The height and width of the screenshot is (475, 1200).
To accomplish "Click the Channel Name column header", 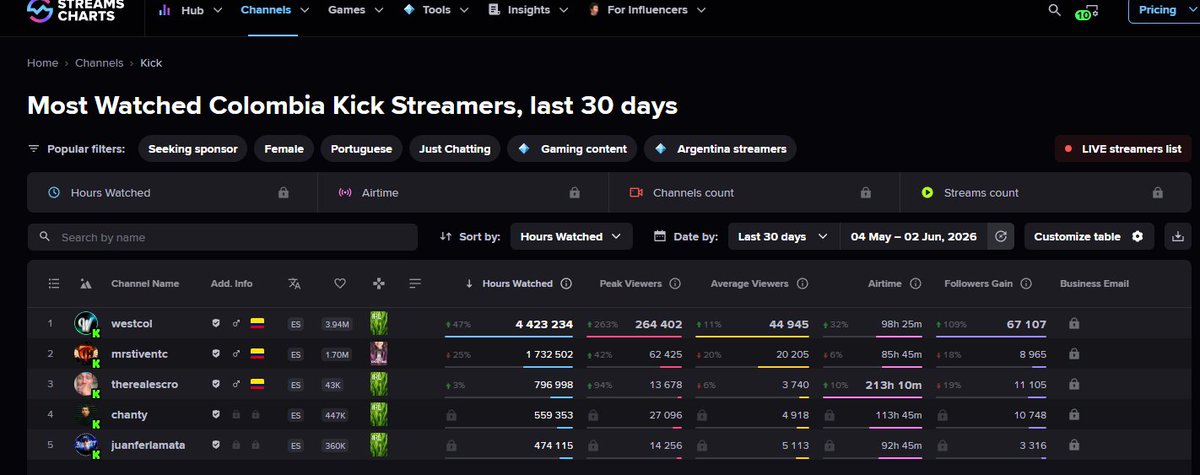I will (145, 284).
